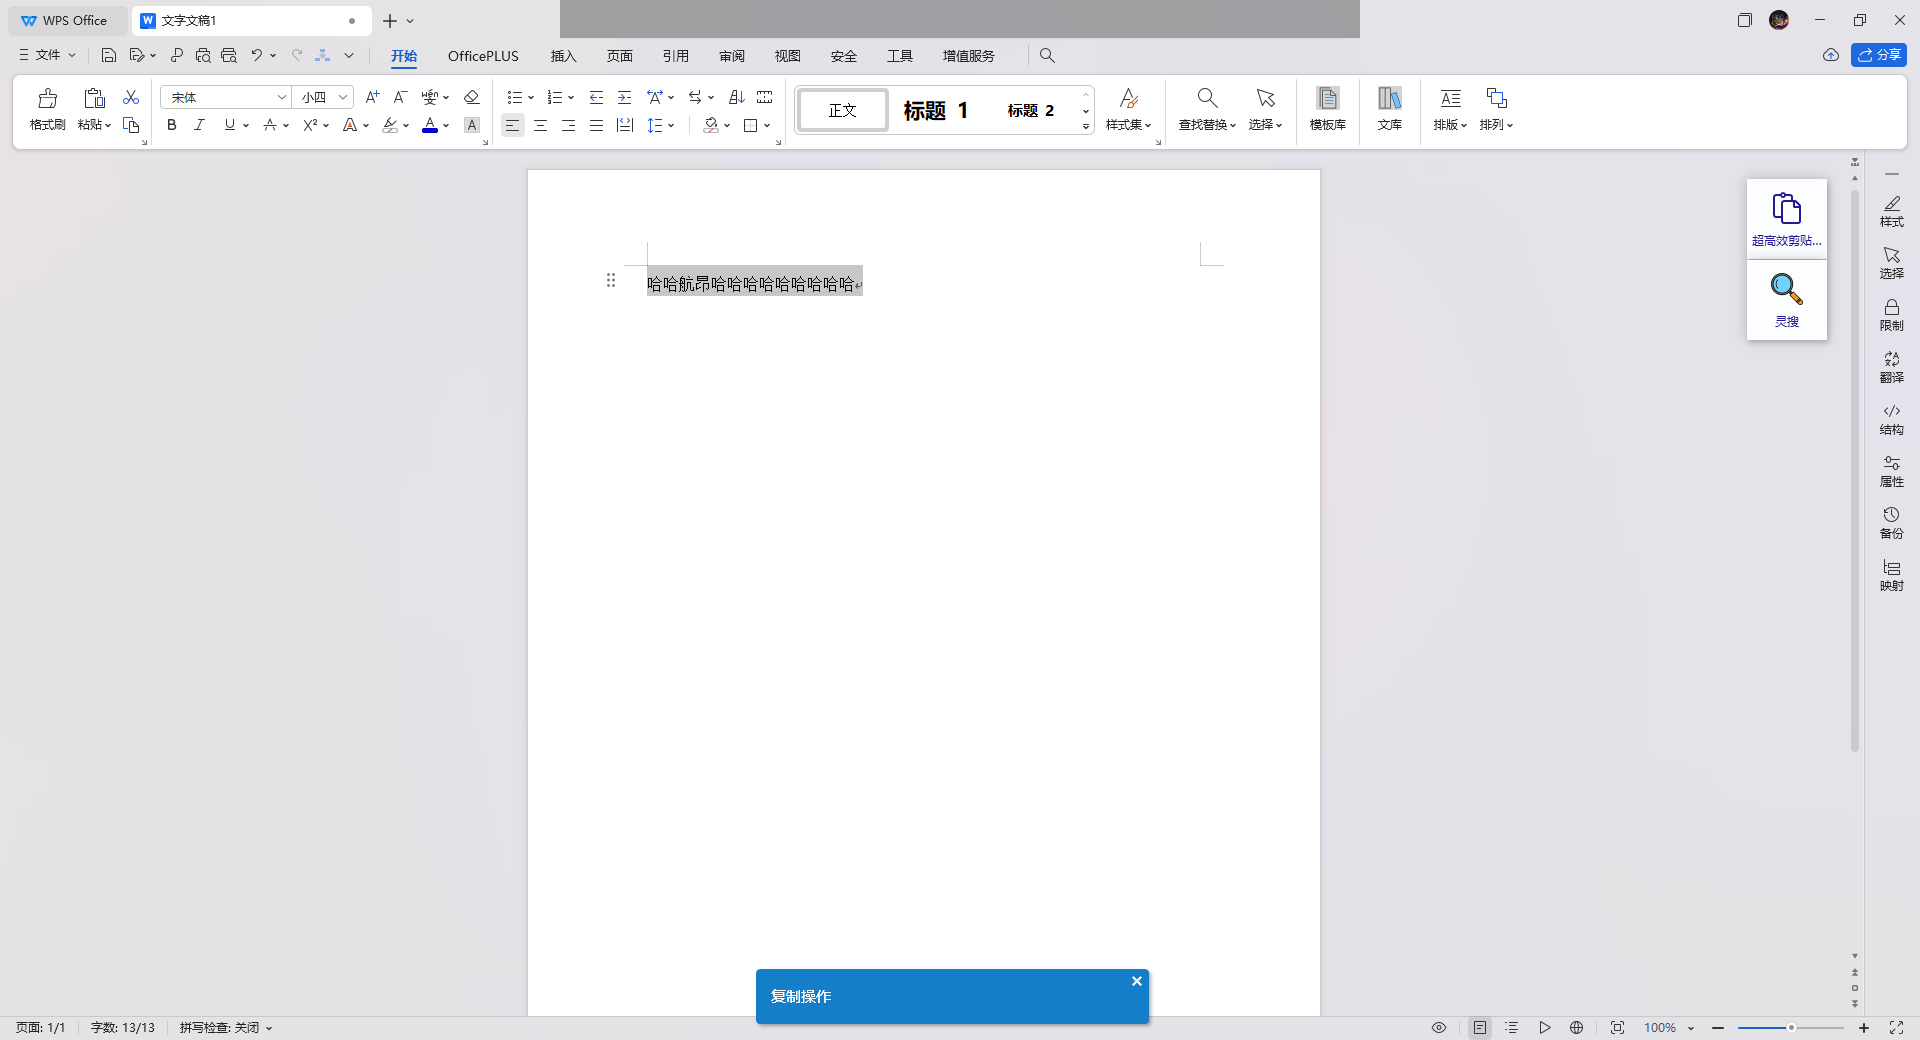Viewport: 1920px width, 1040px height.
Task: Open the template library (模板库) icon
Action: coord(1327,108)
